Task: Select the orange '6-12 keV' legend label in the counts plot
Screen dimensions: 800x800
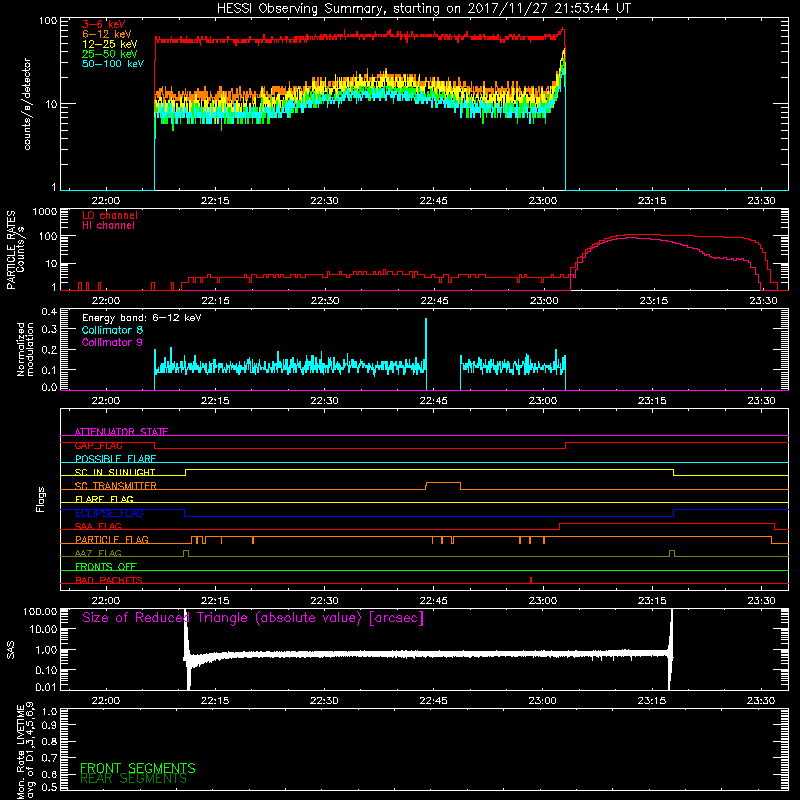Action: point(107,34)
